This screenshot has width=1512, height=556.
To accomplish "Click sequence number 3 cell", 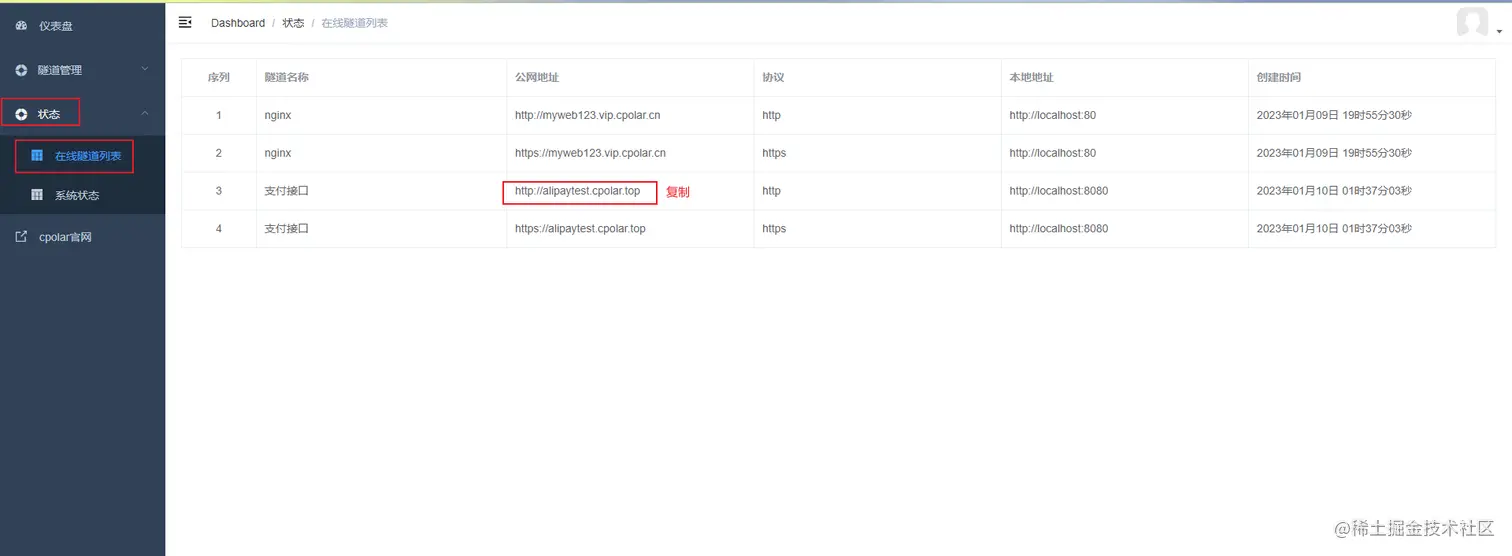I will pyautogui.click(x=219, y=191).
